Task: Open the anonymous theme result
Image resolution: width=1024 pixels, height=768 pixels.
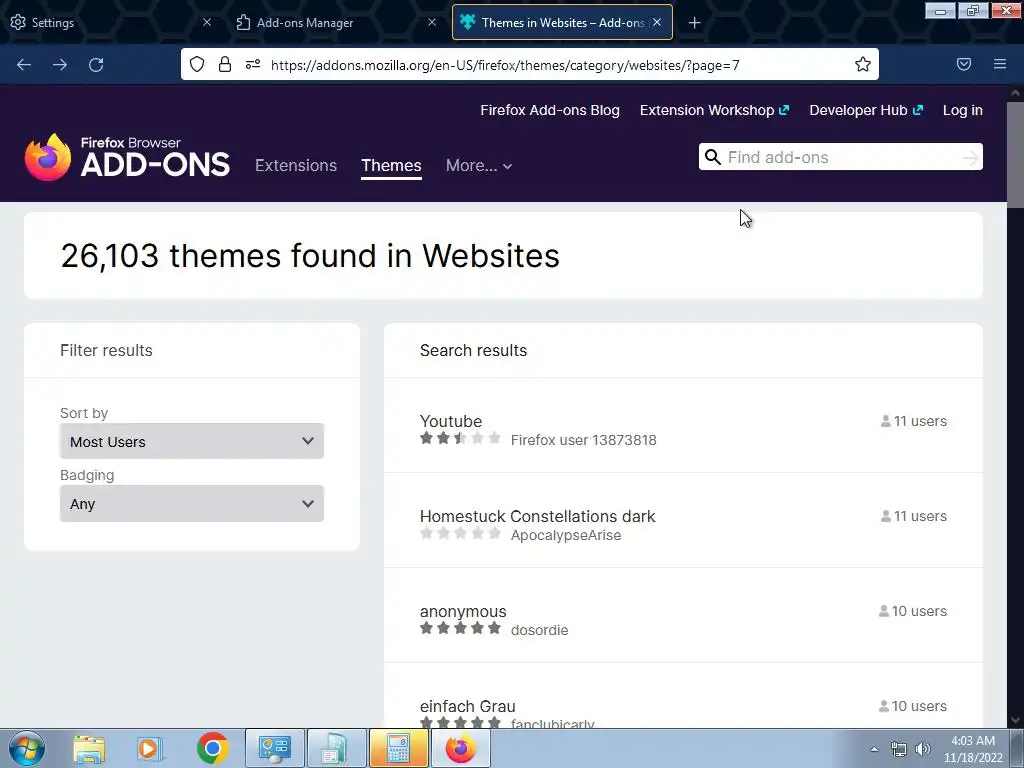Action: click(463, 611)
